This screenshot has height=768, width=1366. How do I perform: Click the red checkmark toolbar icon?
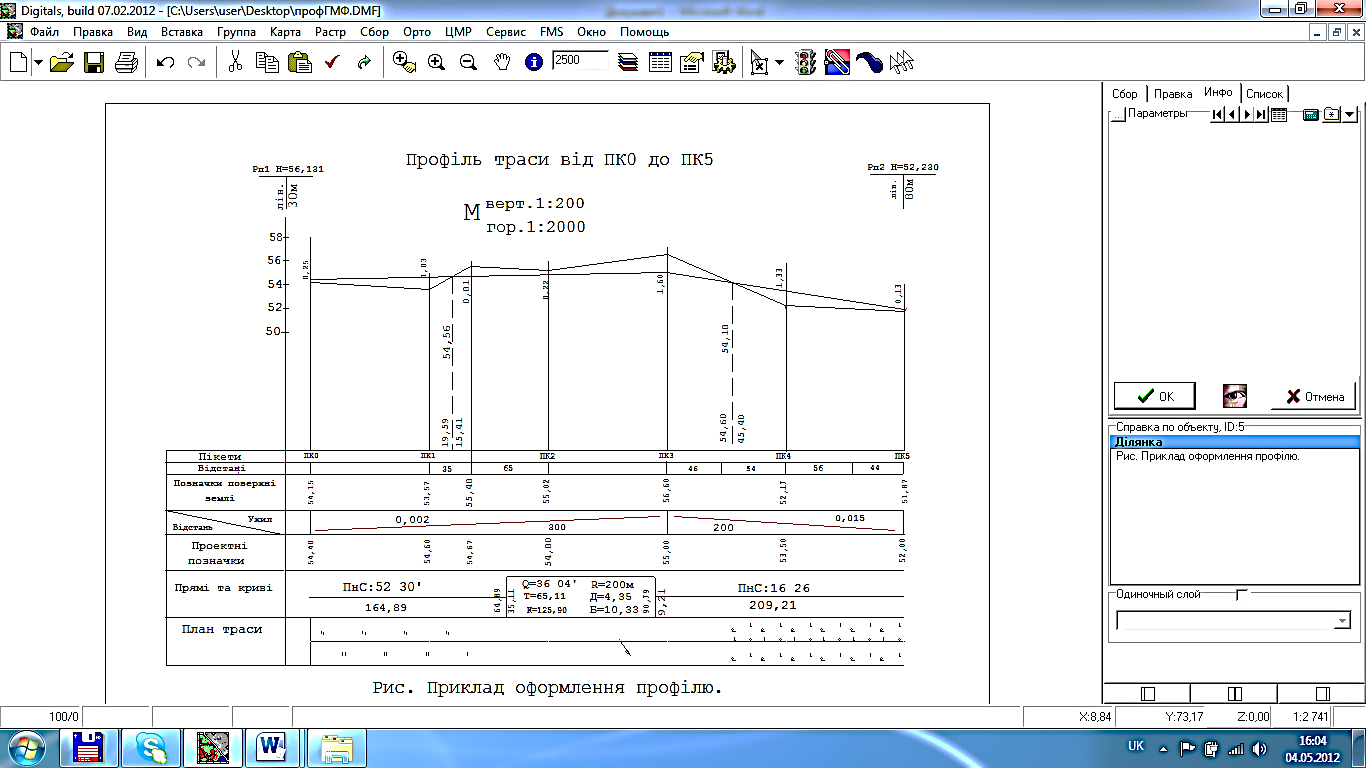pos(332,62)
